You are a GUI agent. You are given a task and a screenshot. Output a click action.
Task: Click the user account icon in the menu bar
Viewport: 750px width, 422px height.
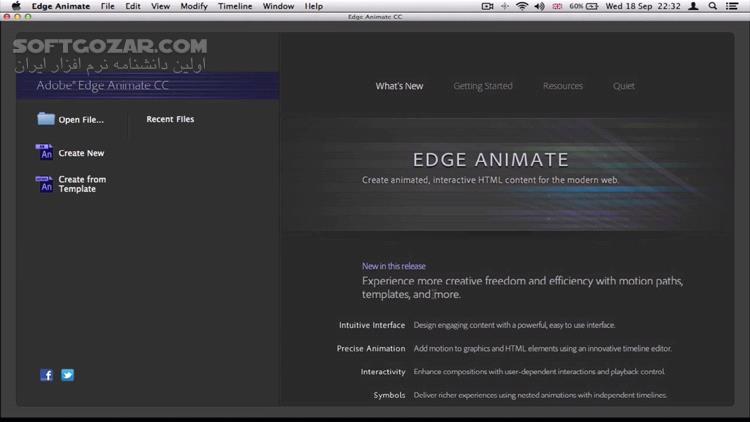point(693,6)
